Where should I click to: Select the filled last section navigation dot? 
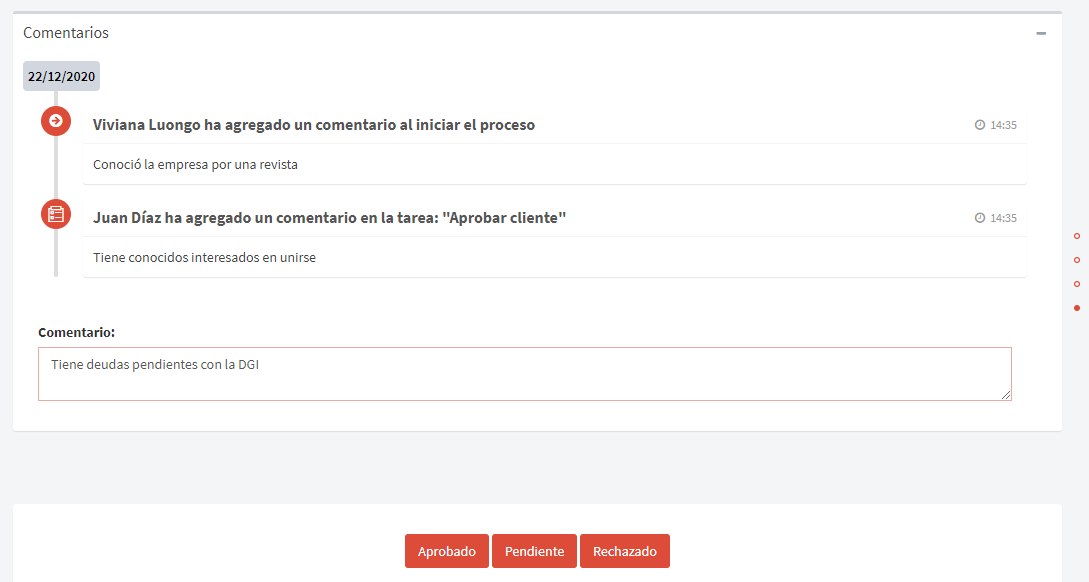pos(1076,308)
